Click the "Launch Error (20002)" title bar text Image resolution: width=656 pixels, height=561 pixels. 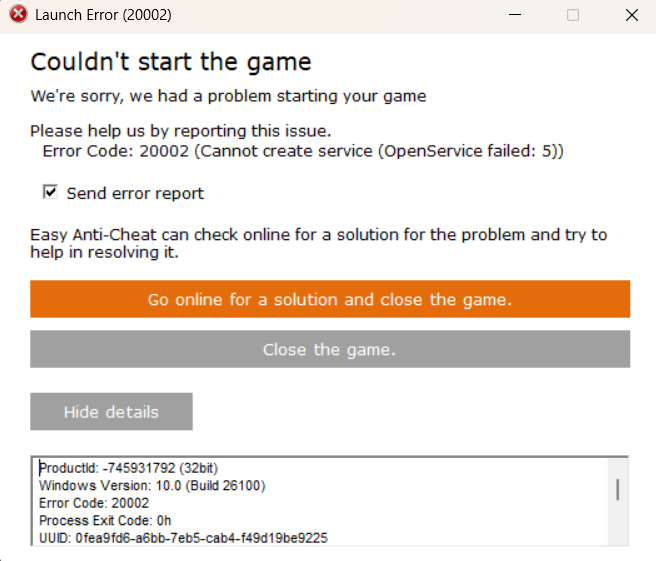(x=103, y=15)
